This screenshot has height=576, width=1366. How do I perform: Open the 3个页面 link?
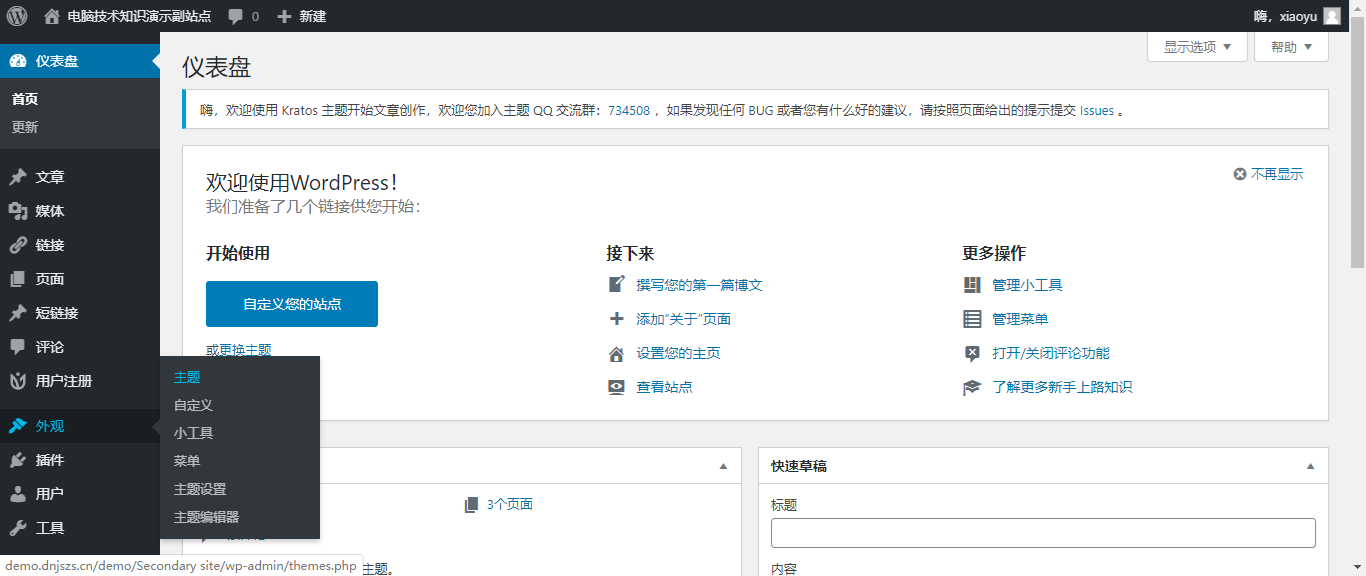[510, 504]
